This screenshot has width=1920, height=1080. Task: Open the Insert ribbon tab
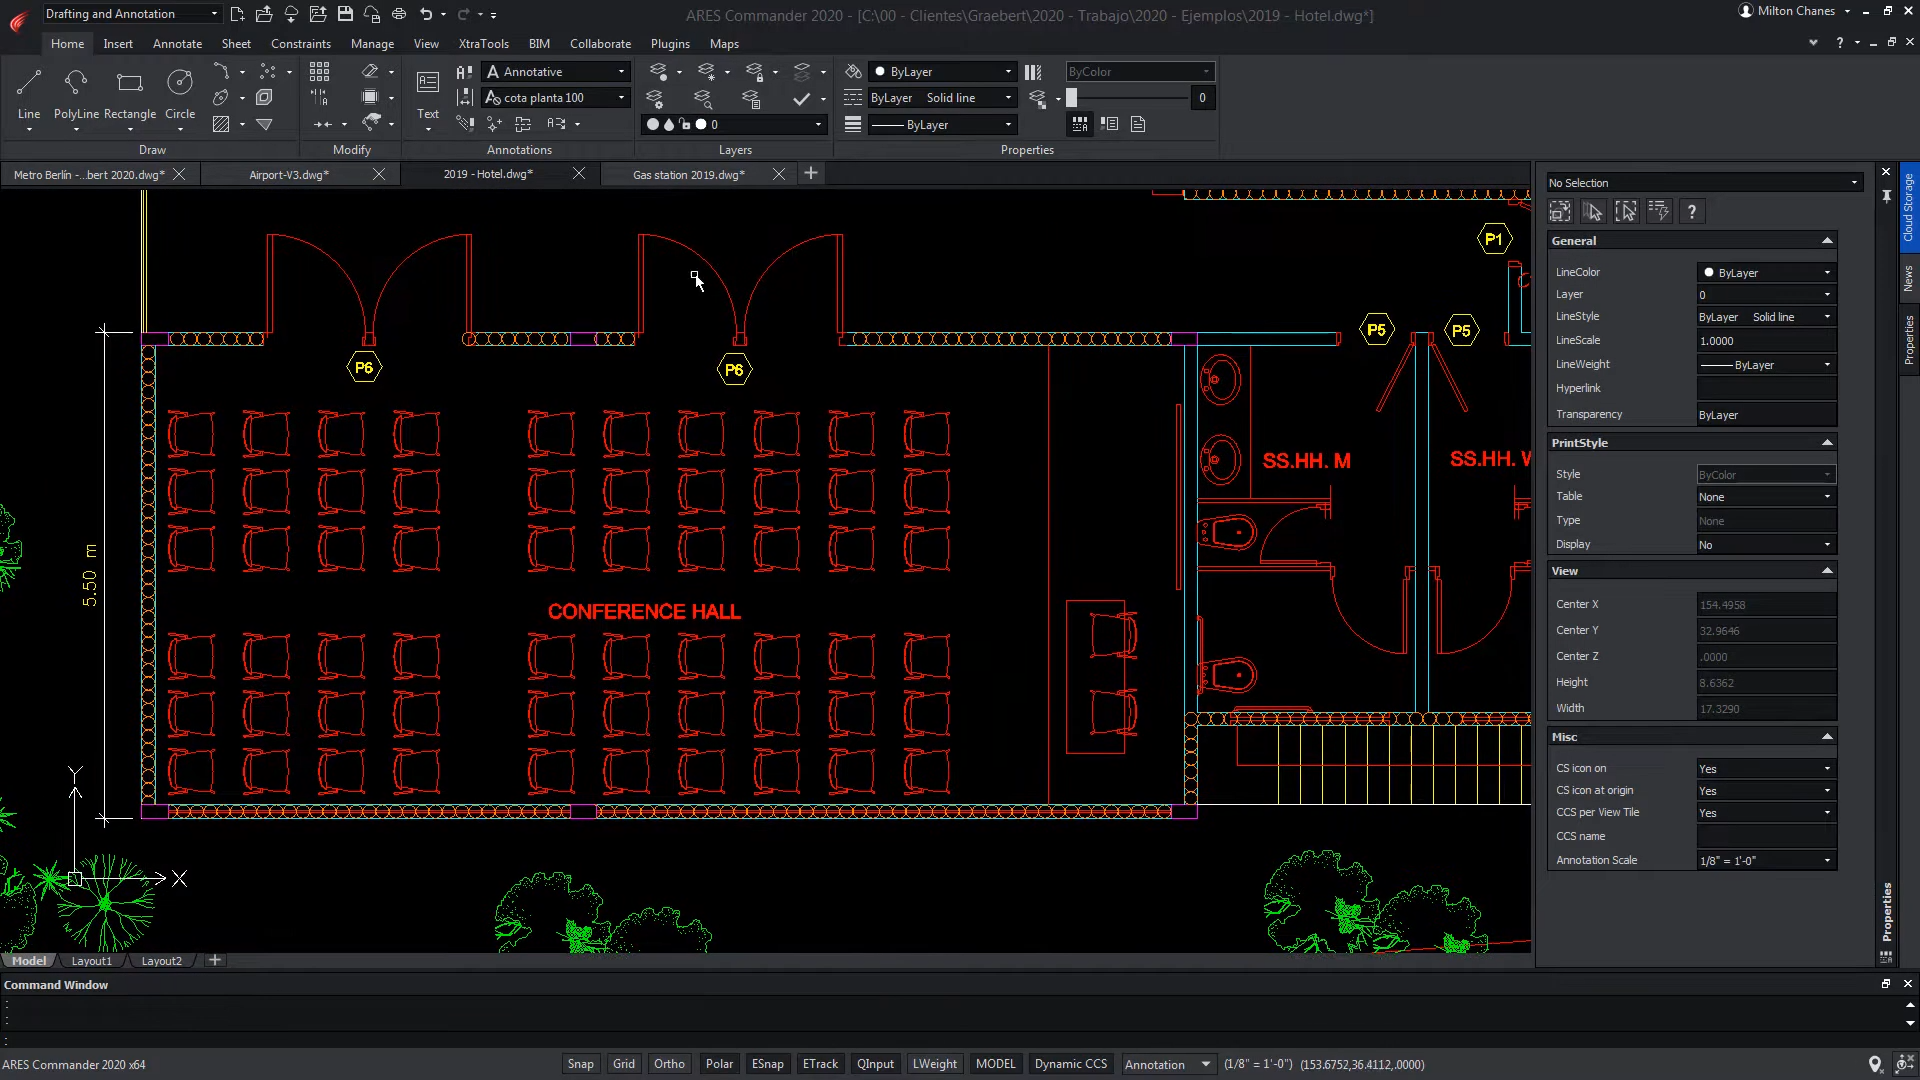(x=118, y=44)
